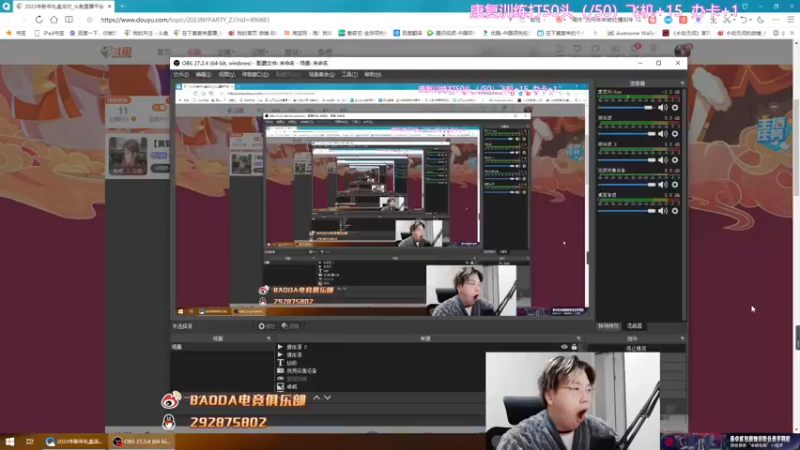This screenshot has height=450, width=800.
Task: Switch to the 转场特效 tab
Action: pos(608,326)
